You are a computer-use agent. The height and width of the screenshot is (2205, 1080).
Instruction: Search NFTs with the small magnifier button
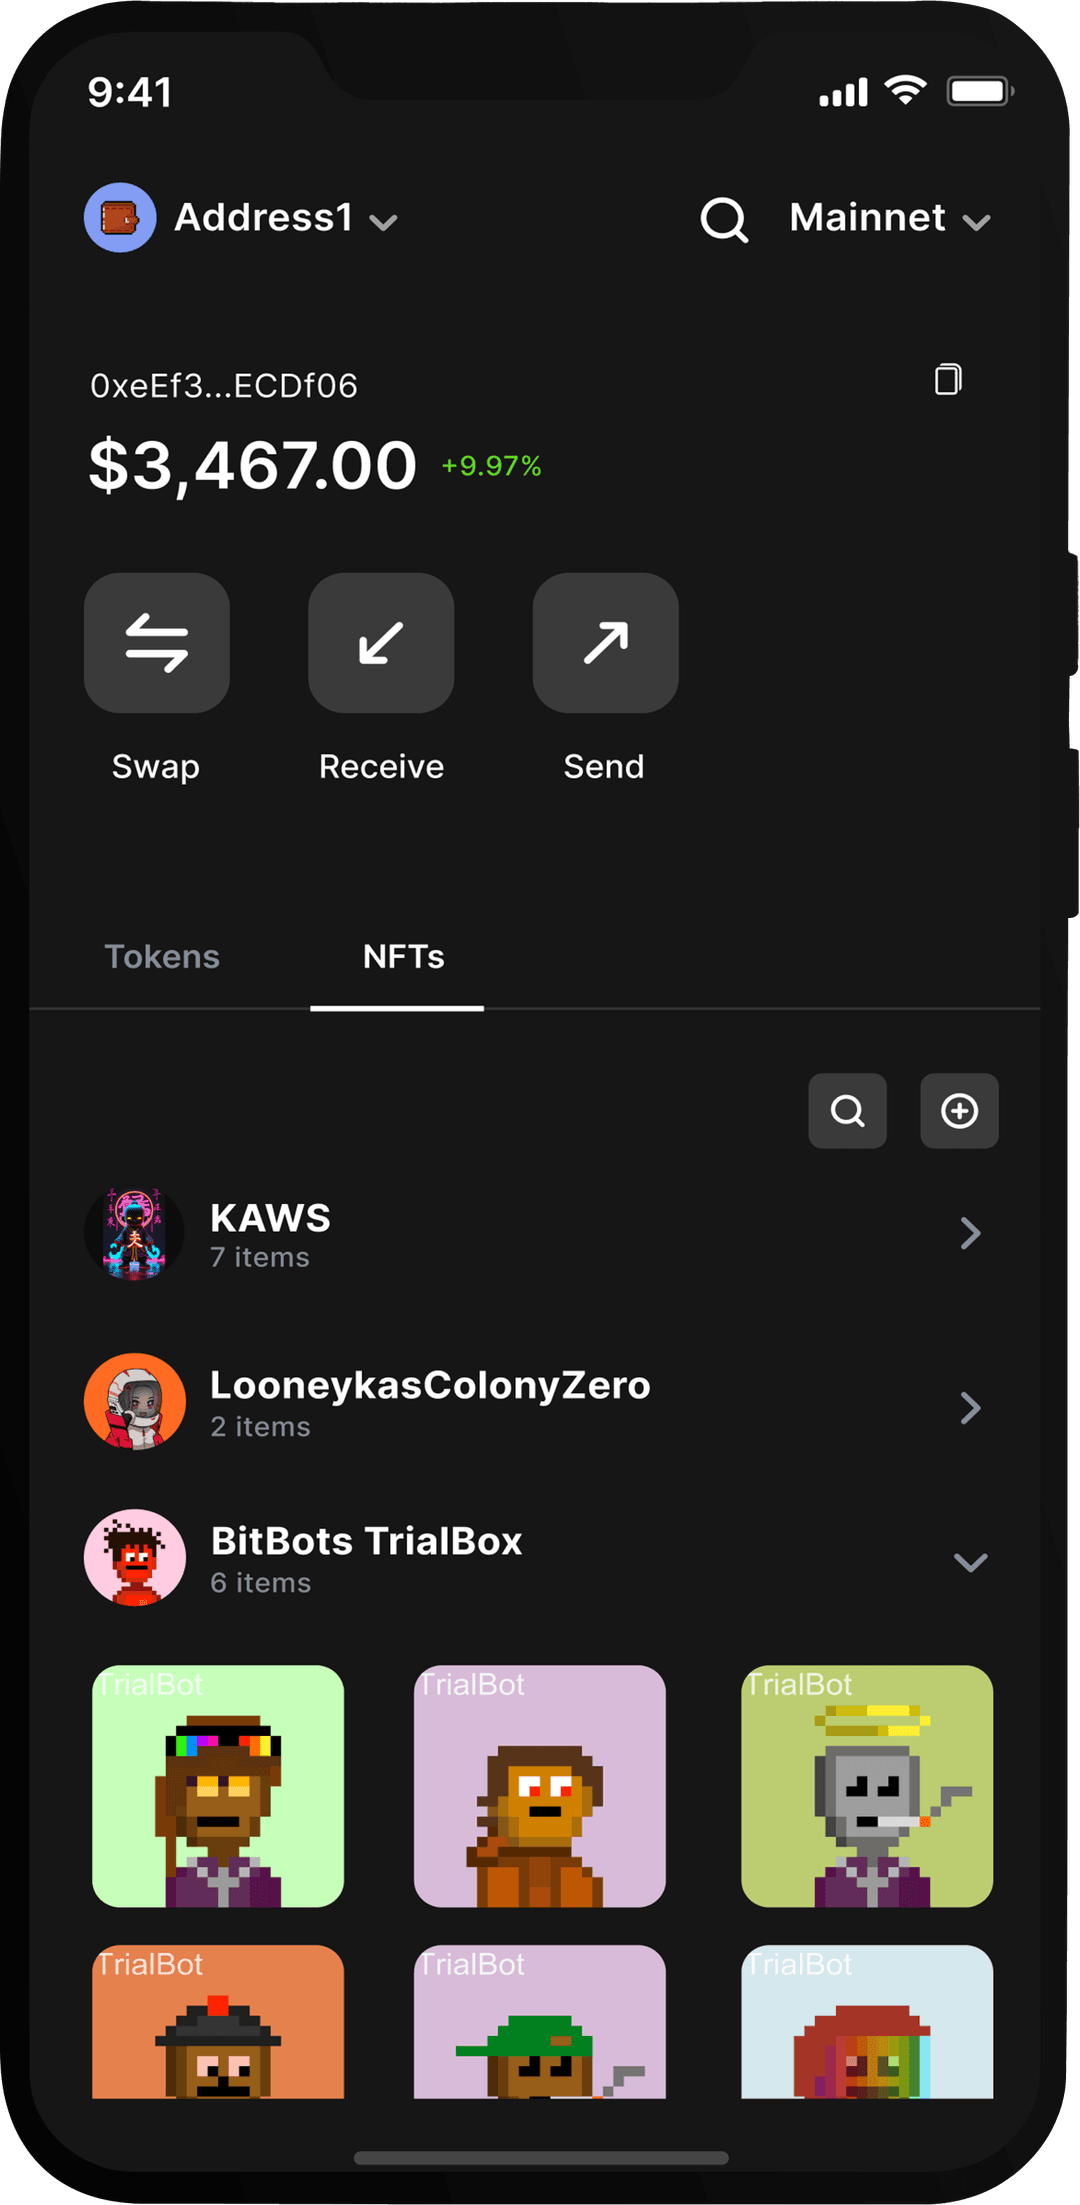(x=847, y=1111)
